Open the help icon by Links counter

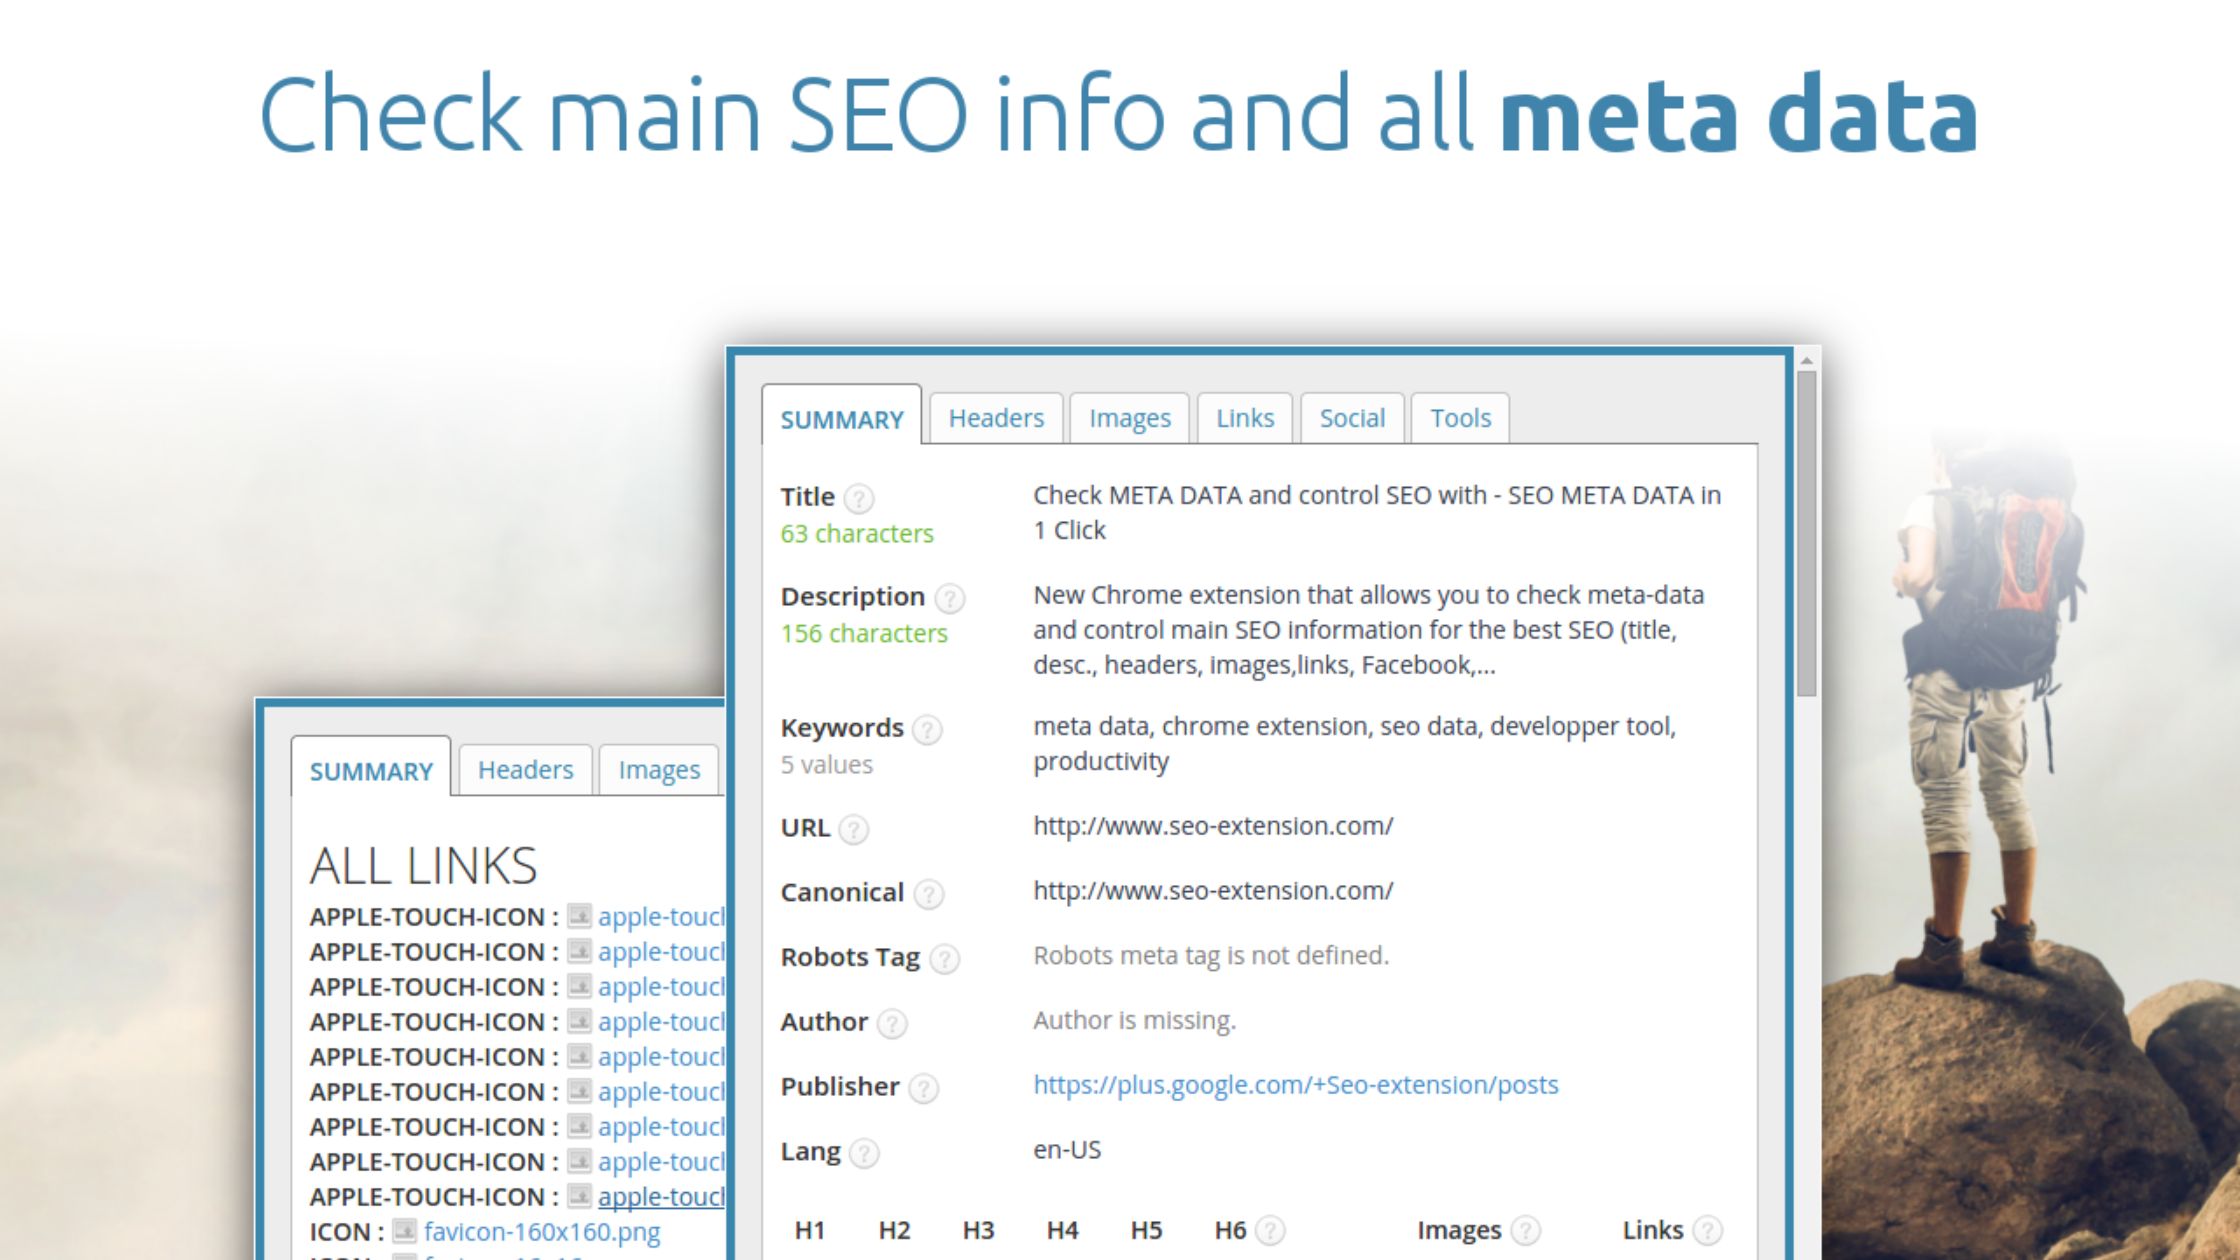pos(1707,1230)
